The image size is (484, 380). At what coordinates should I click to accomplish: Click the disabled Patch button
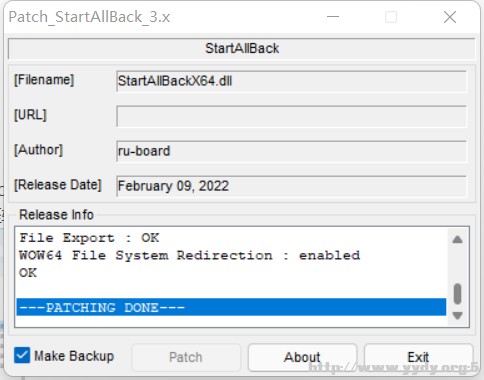[186, 357]
